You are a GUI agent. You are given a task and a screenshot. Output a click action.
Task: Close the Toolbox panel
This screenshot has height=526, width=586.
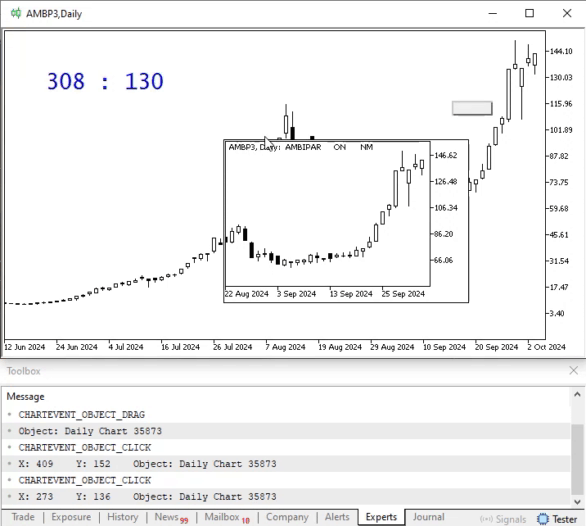pos(573,370)
